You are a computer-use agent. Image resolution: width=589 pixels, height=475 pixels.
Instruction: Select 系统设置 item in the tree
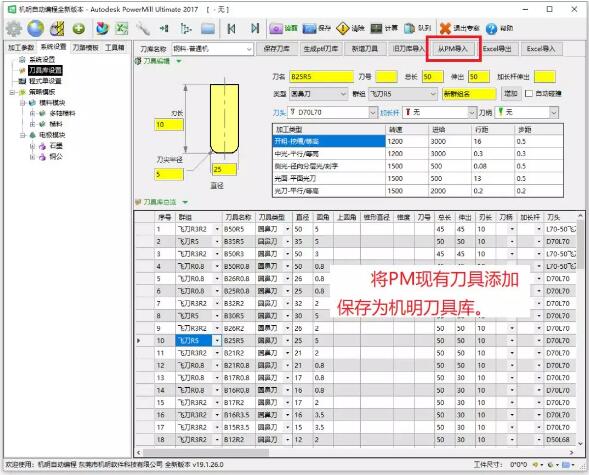tap(42, 60)
